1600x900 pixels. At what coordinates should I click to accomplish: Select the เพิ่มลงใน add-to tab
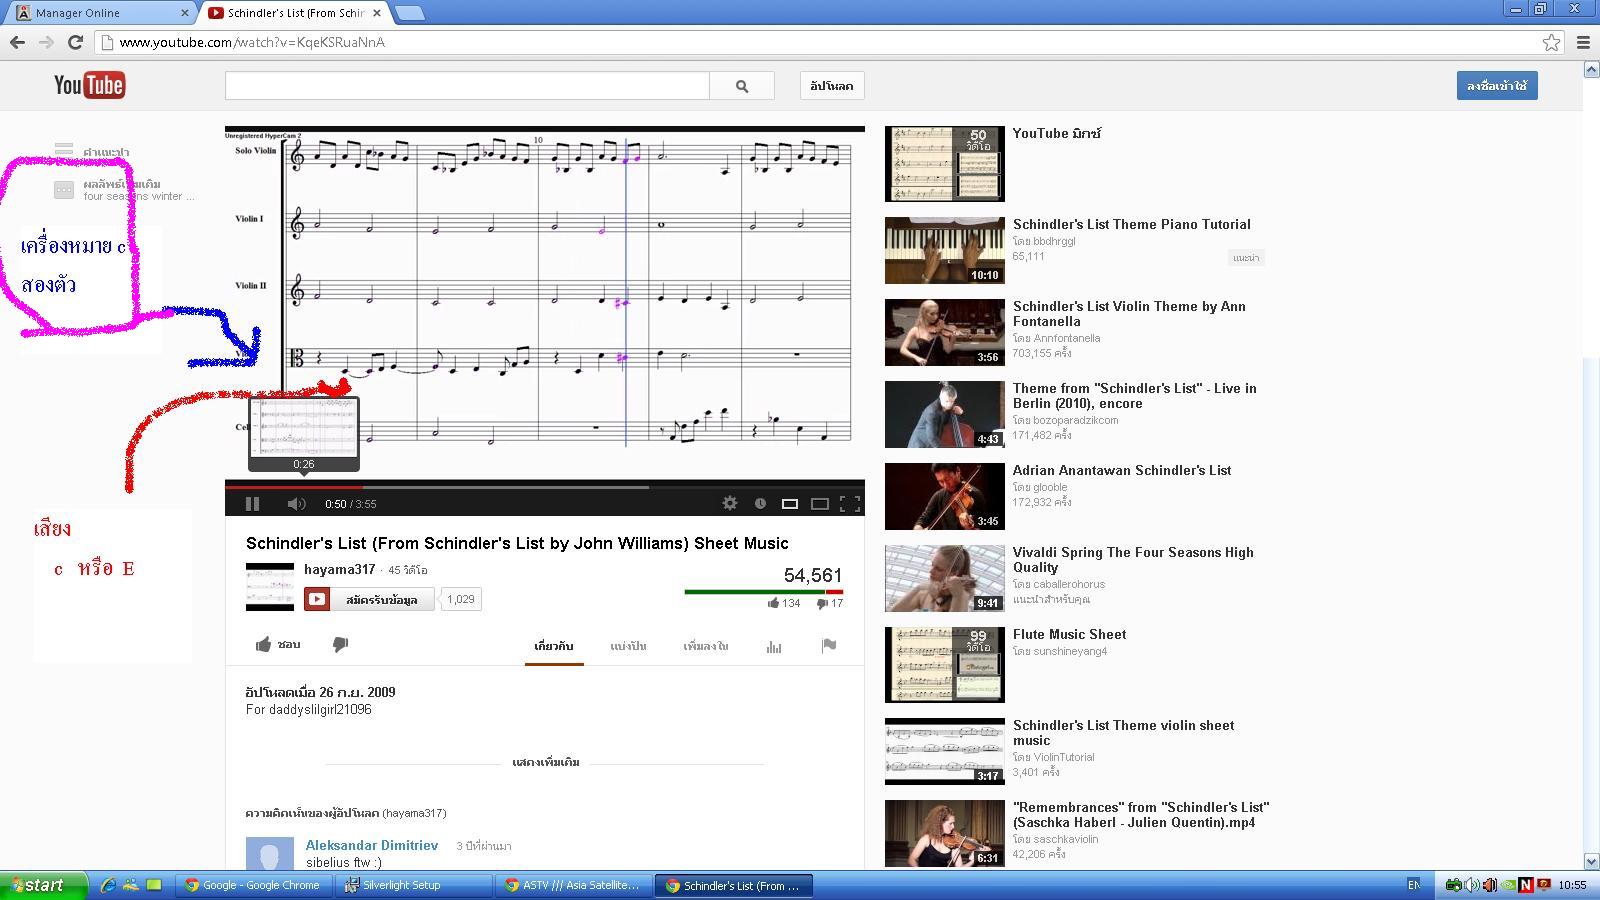click(x=706, y=646)
